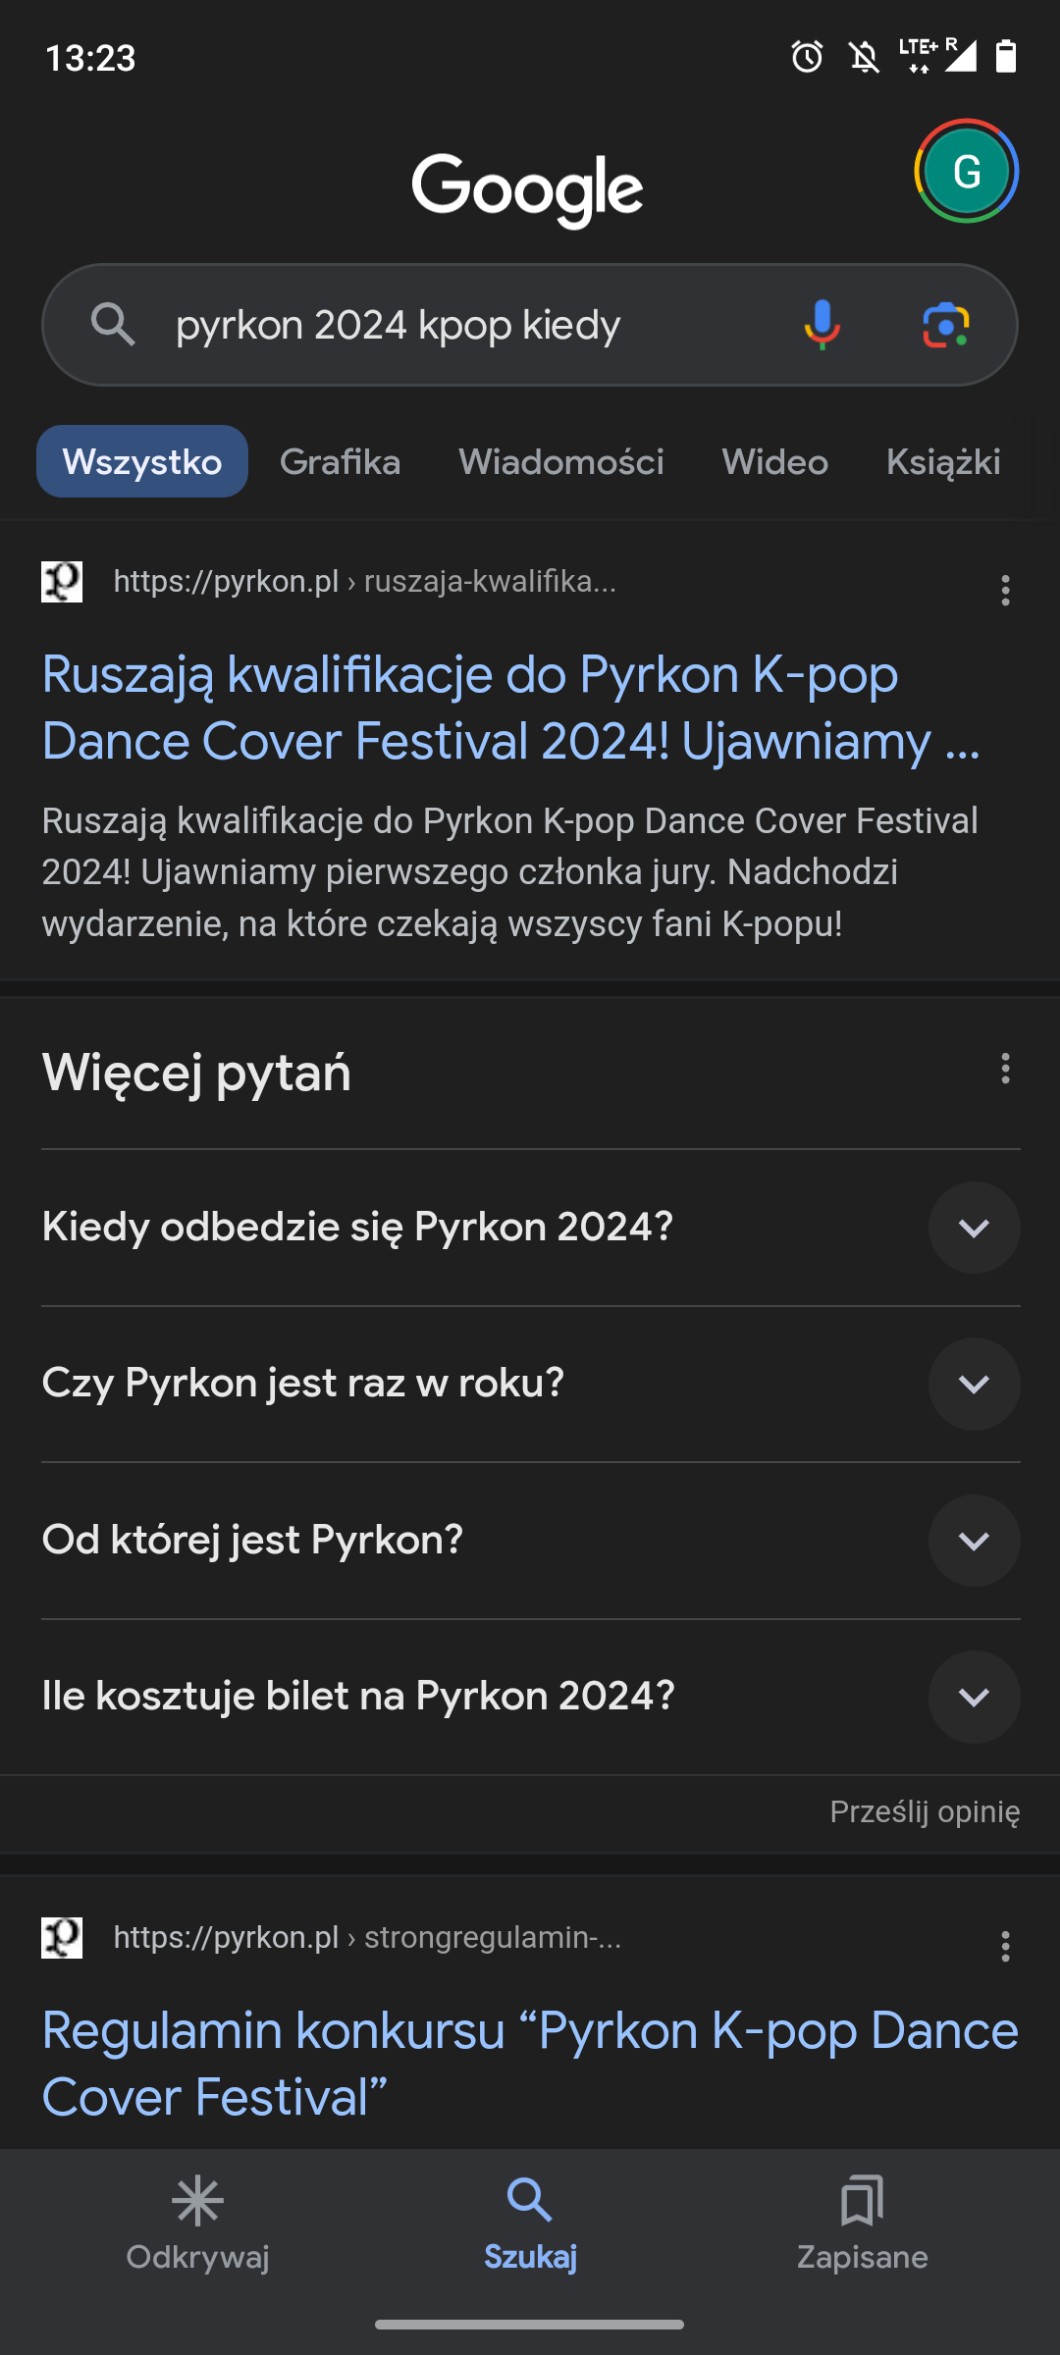
Task: Go to Odkrywaj in bottom navigation
Action: pyautogui.click(x=198, y=2220)
